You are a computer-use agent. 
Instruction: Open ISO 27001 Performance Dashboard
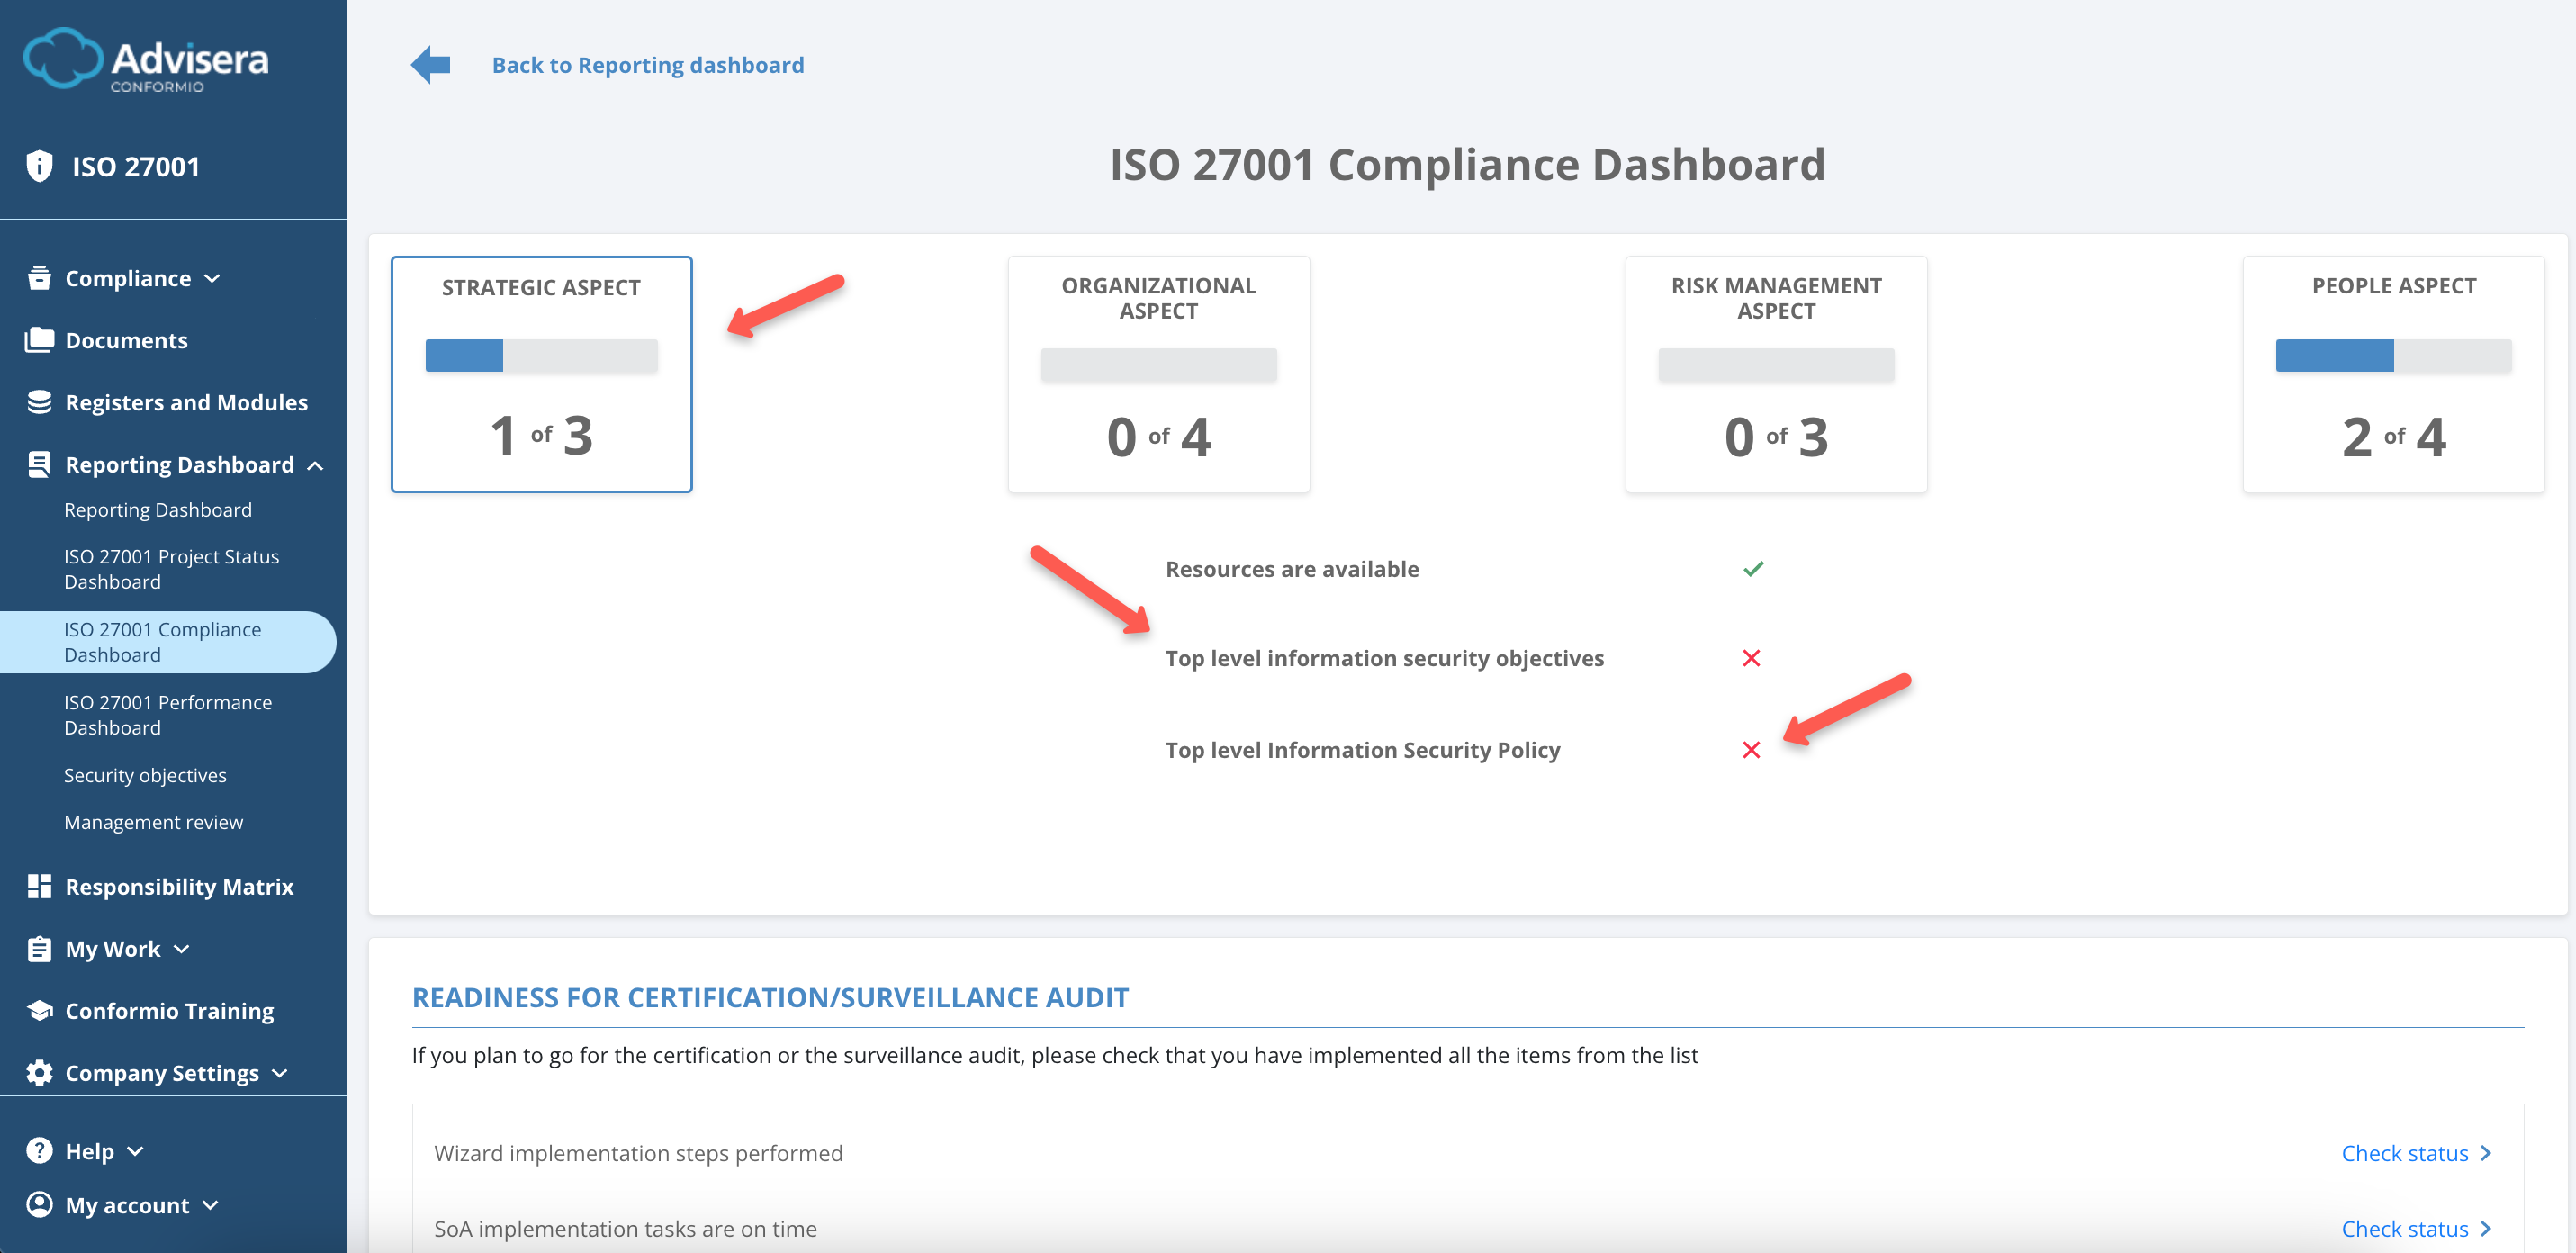167,714
